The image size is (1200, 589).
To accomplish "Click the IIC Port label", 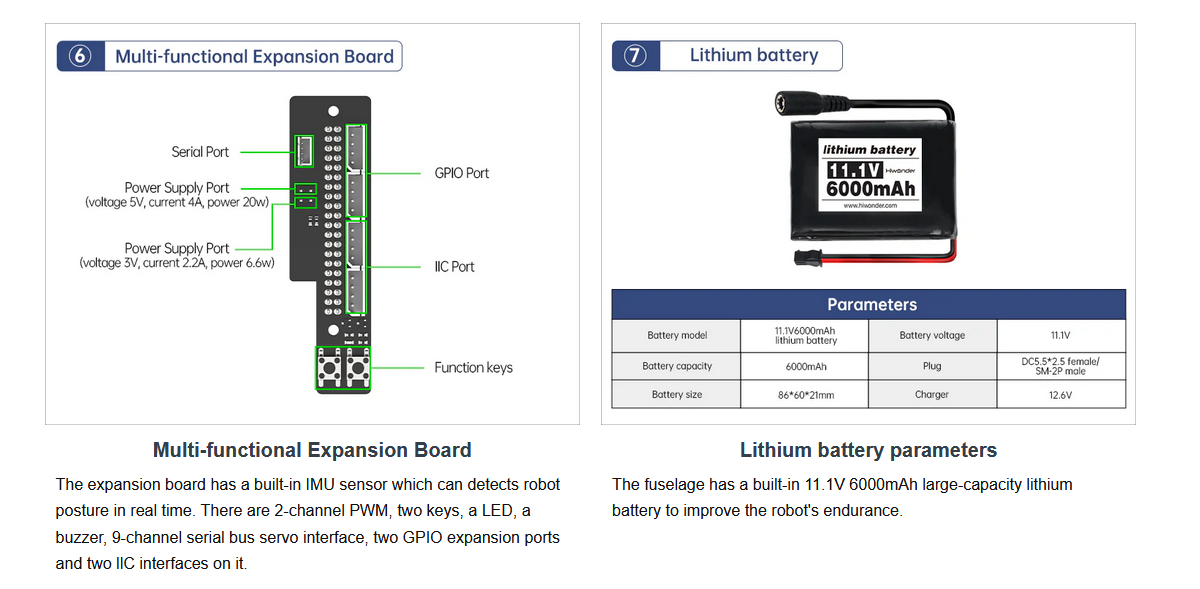I will 454,267.
